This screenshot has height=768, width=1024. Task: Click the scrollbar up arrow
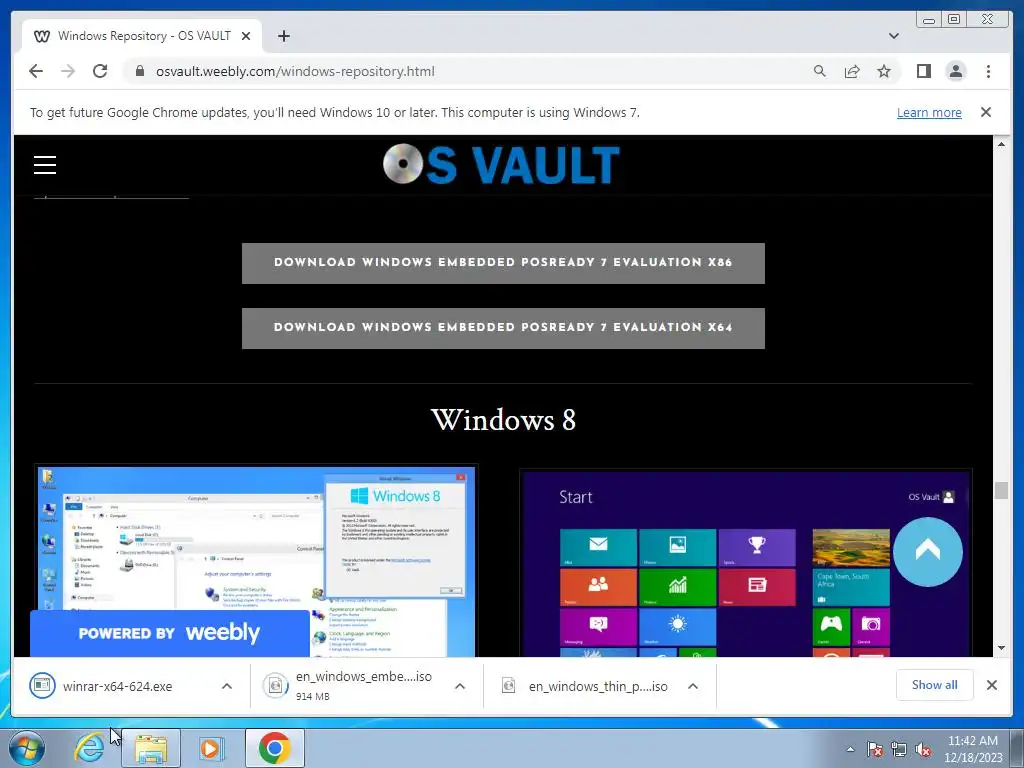(1001, 144)
